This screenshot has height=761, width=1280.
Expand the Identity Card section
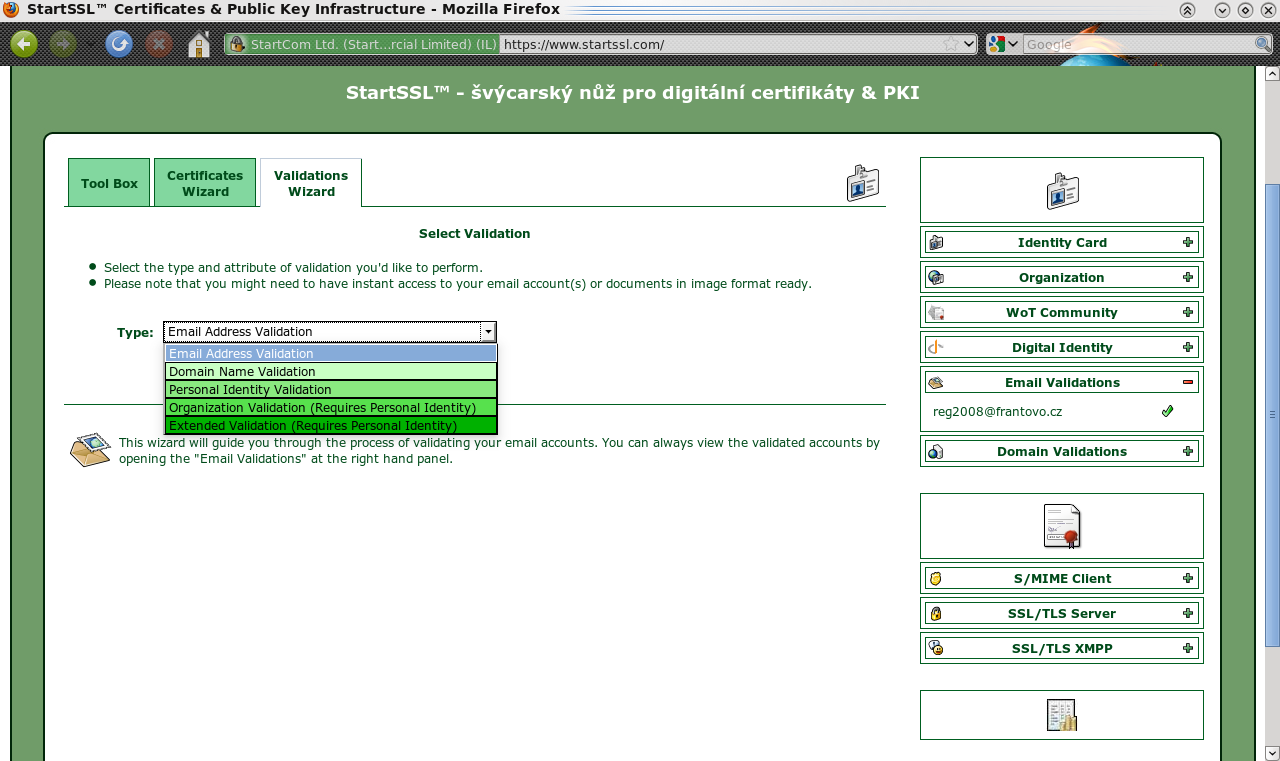(1188, 242)
